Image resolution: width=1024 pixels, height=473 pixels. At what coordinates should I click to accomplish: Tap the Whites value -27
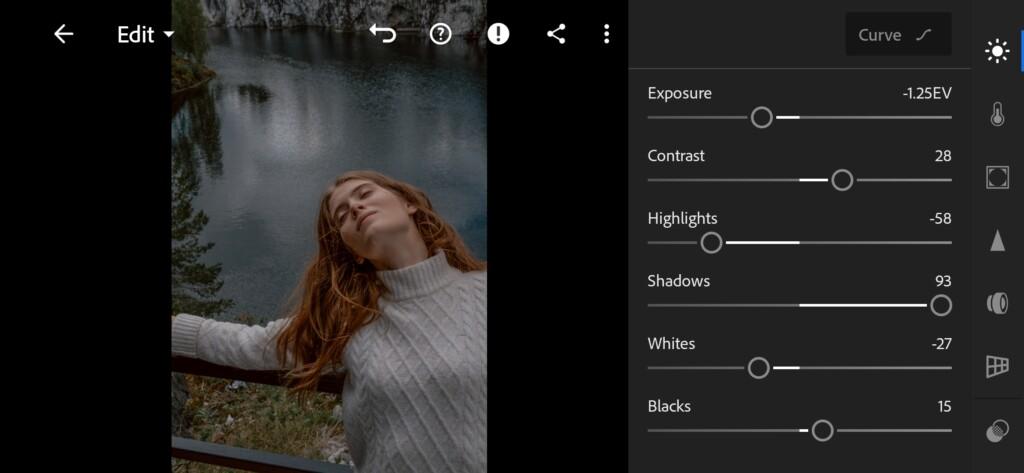point(941,344)
